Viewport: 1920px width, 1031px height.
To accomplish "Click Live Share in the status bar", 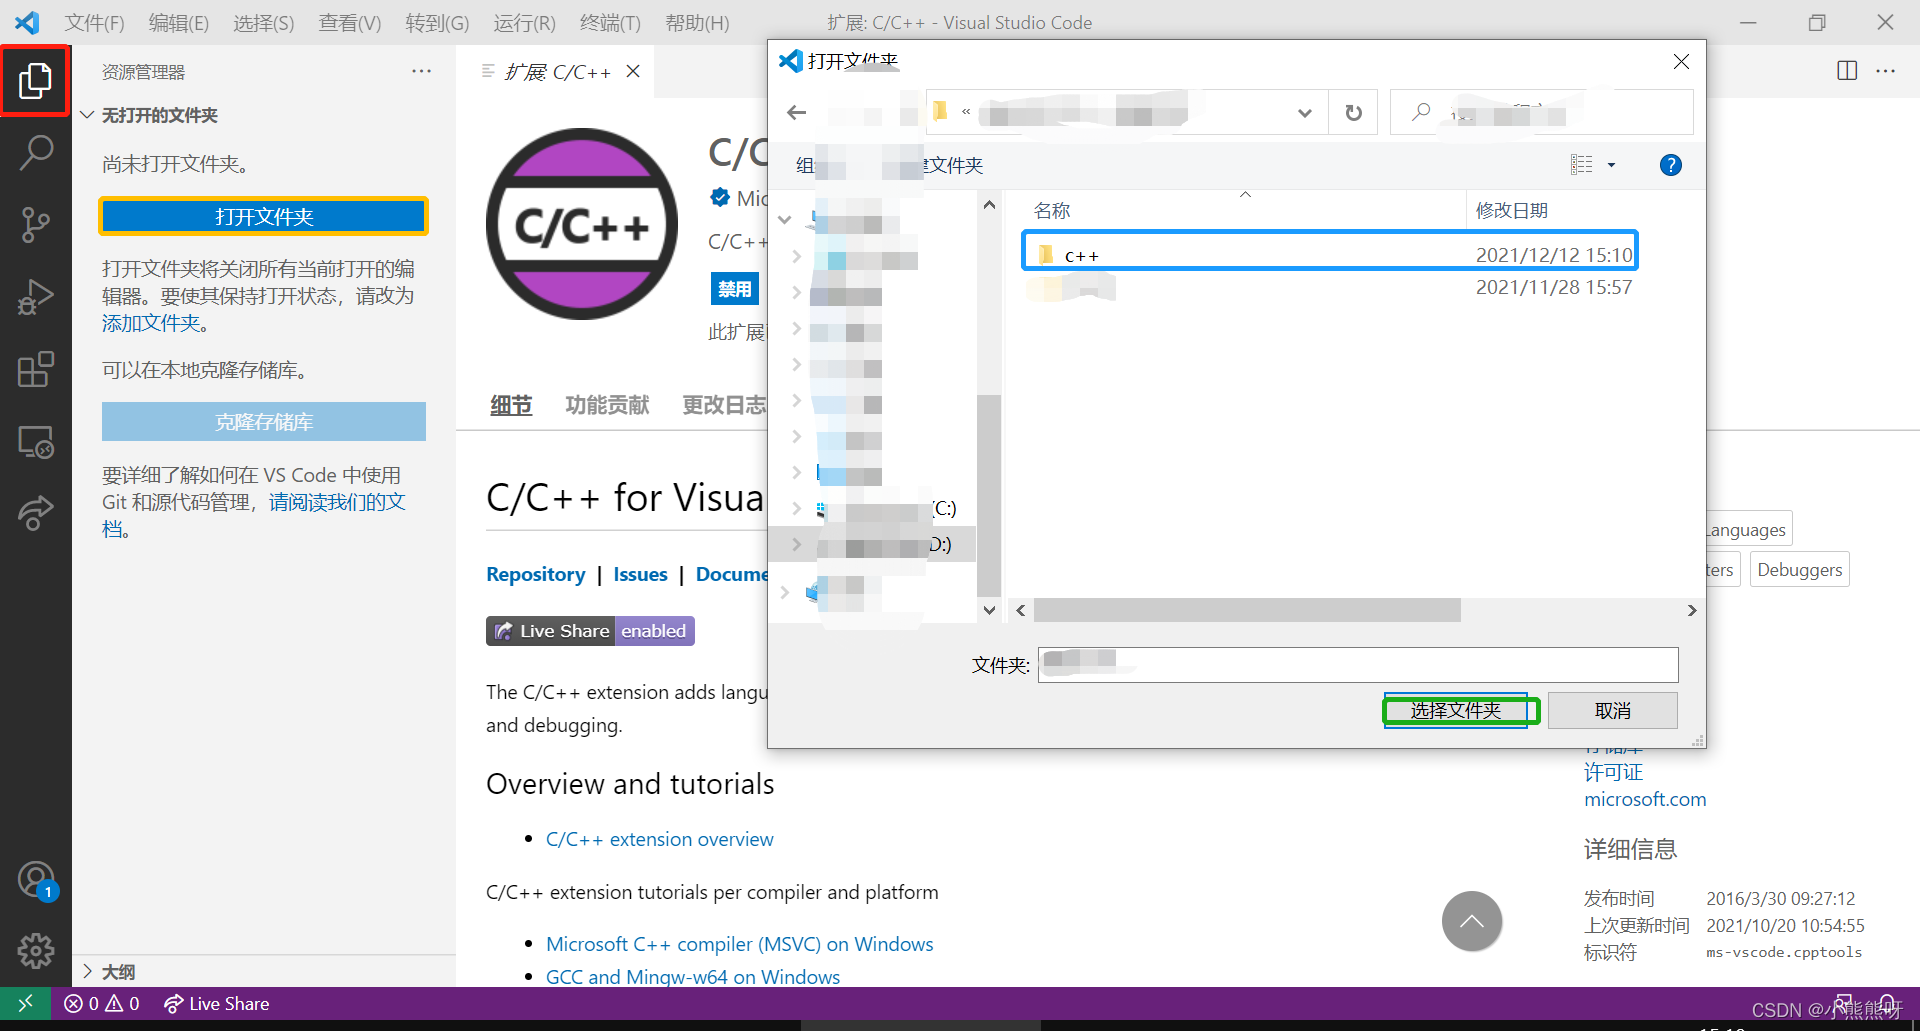I will point(217,1003).
